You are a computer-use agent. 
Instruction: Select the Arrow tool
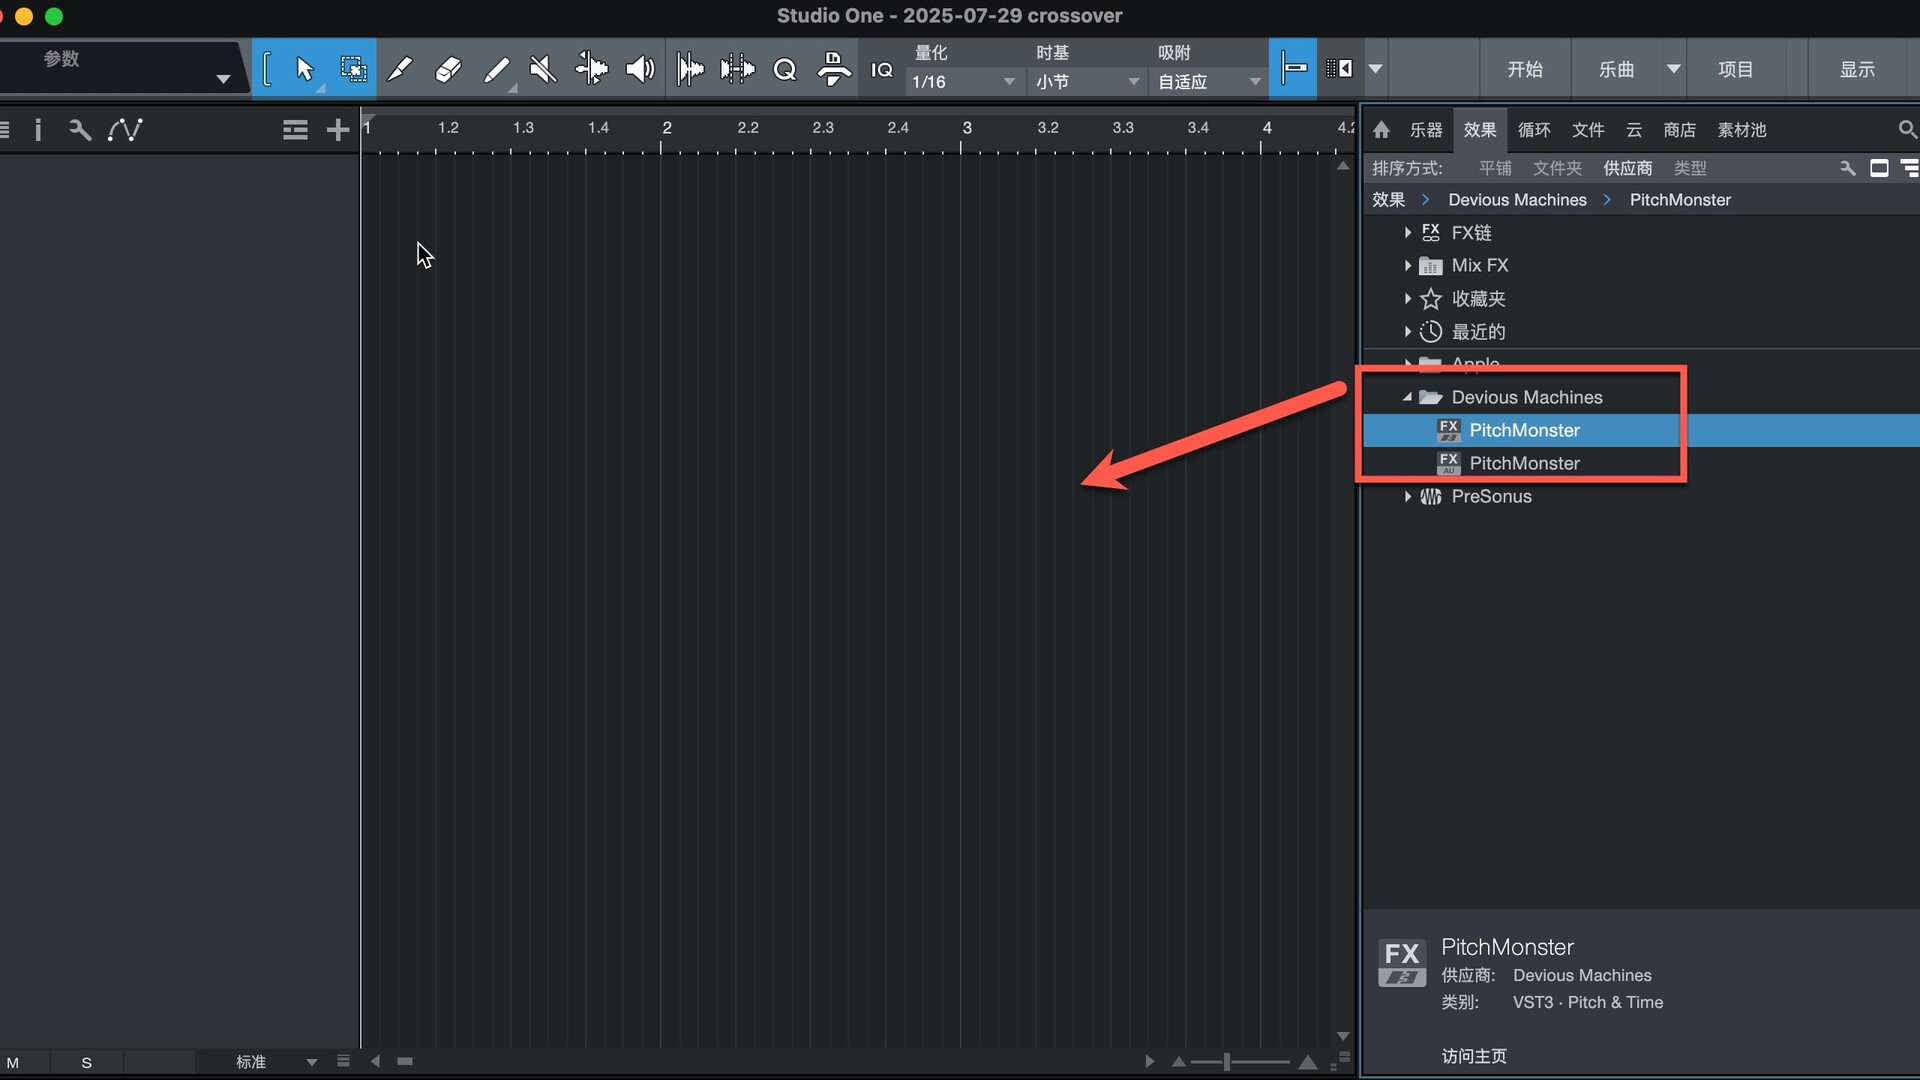coord(304,69)
